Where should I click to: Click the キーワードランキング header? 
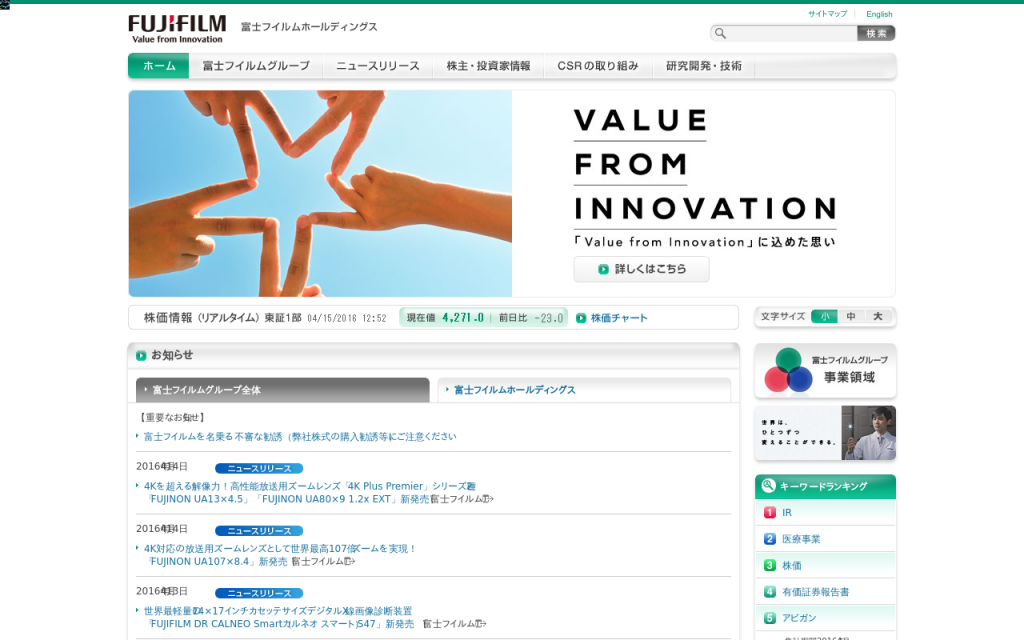[825, 487]
